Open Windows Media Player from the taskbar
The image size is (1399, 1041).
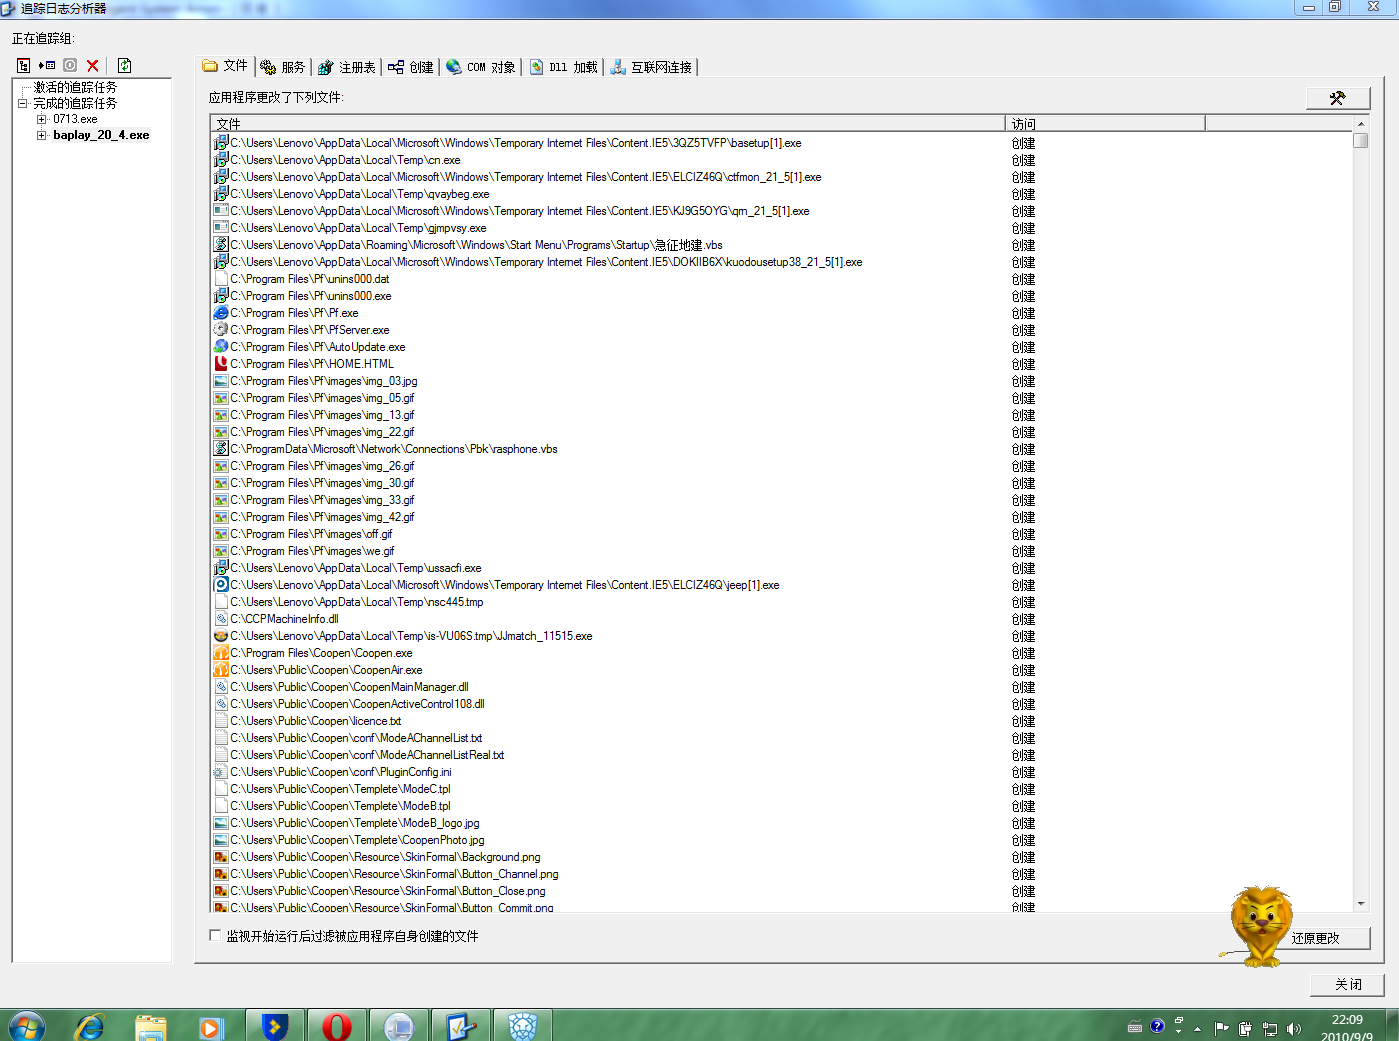(211, 1026)
